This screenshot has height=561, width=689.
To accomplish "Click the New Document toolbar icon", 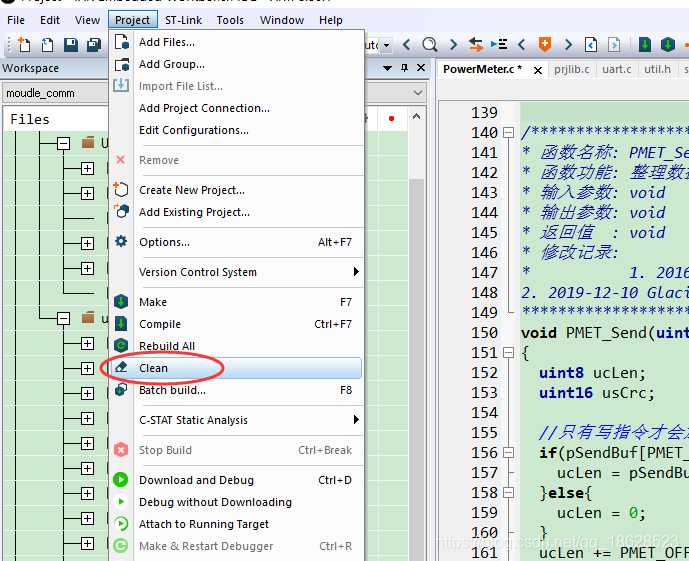I will point(24,44).
